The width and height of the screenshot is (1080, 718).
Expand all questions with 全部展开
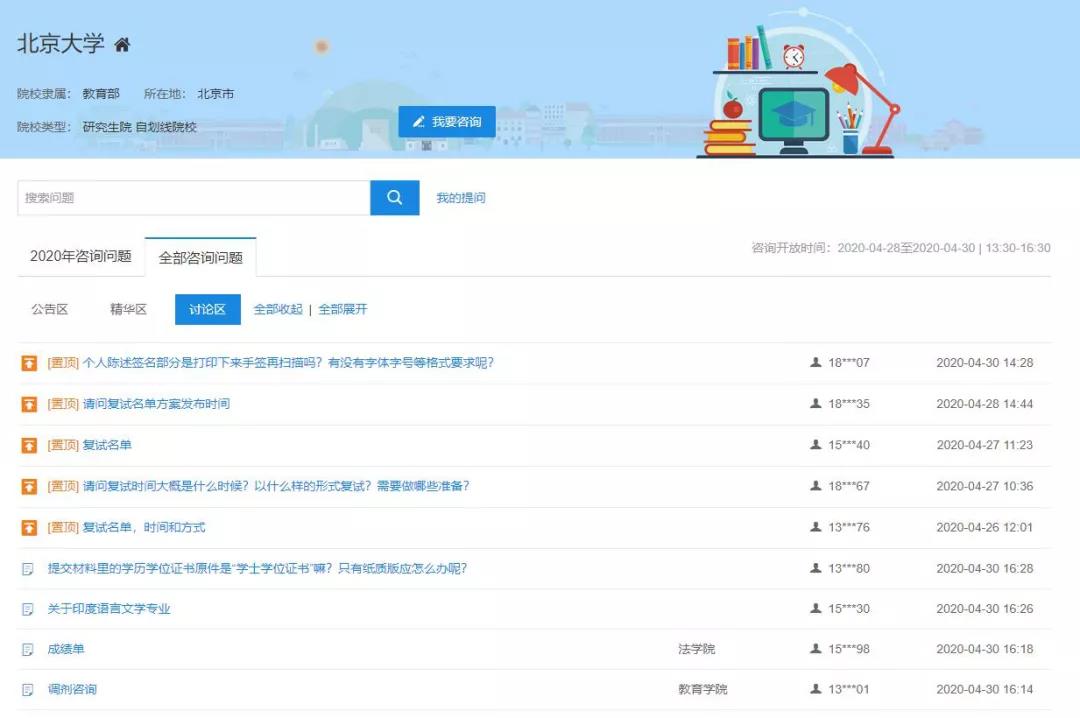click(x=343, y=310)
